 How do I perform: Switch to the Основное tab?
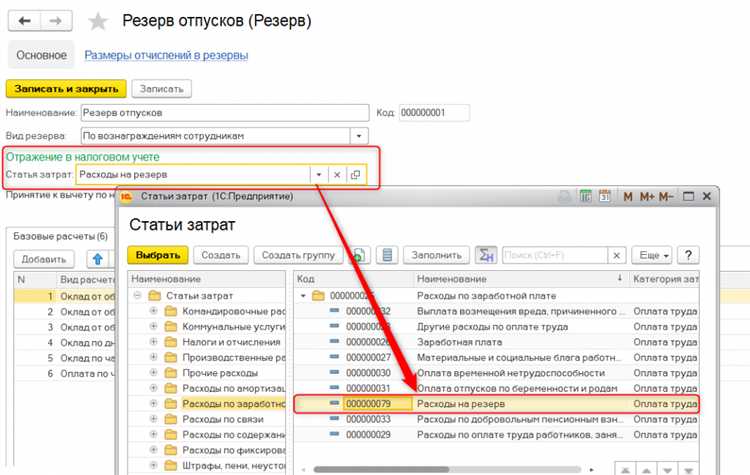(42, 55)
